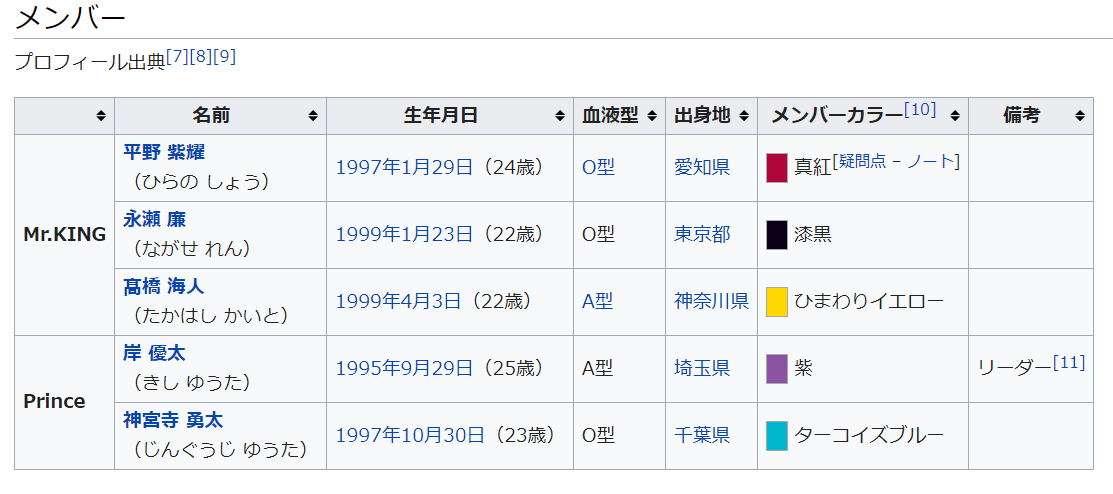Jump to citation [7]
1113x494 pixels.
177,57
